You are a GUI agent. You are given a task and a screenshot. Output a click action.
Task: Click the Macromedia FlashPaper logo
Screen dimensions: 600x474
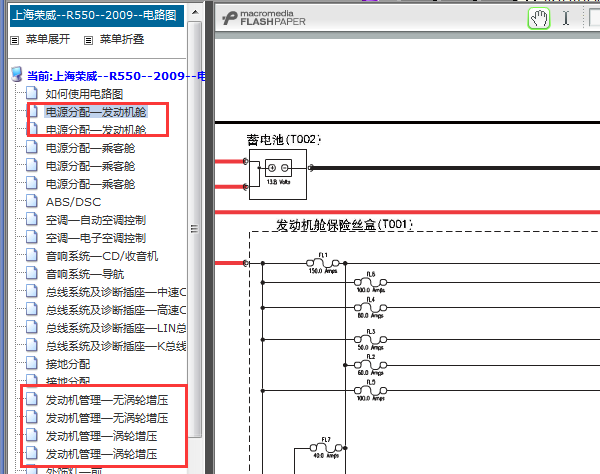coord(264,18)
